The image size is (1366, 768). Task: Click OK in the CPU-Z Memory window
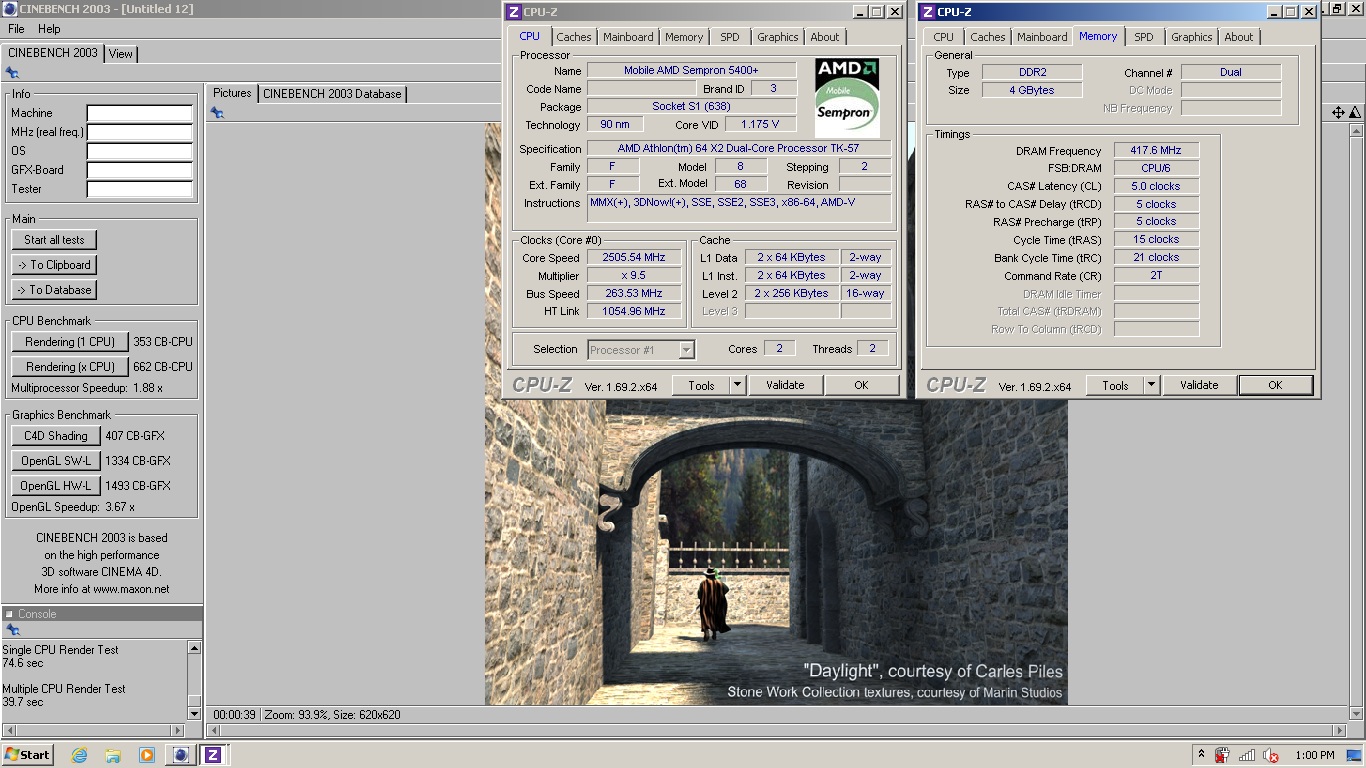(x=1275, y=385)
